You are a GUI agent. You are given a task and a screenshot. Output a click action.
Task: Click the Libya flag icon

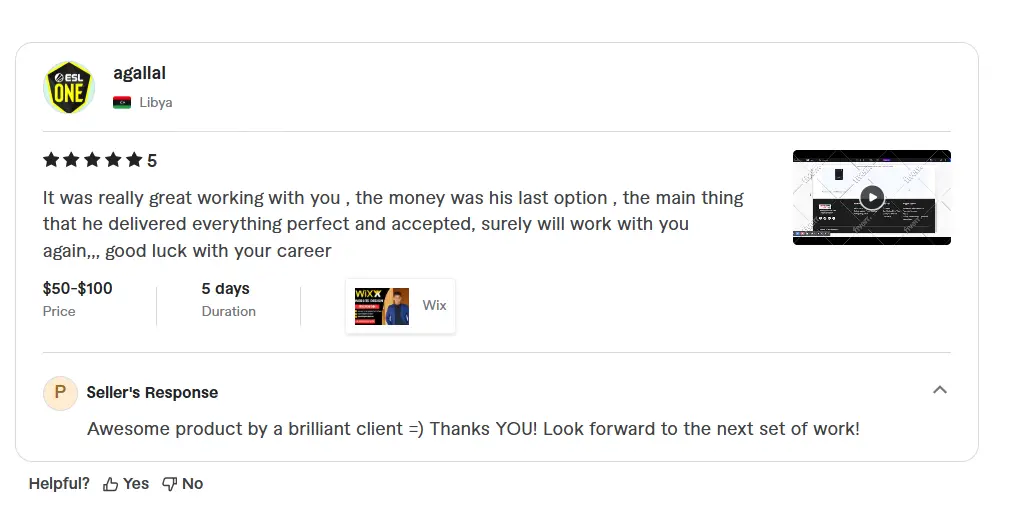122,102
